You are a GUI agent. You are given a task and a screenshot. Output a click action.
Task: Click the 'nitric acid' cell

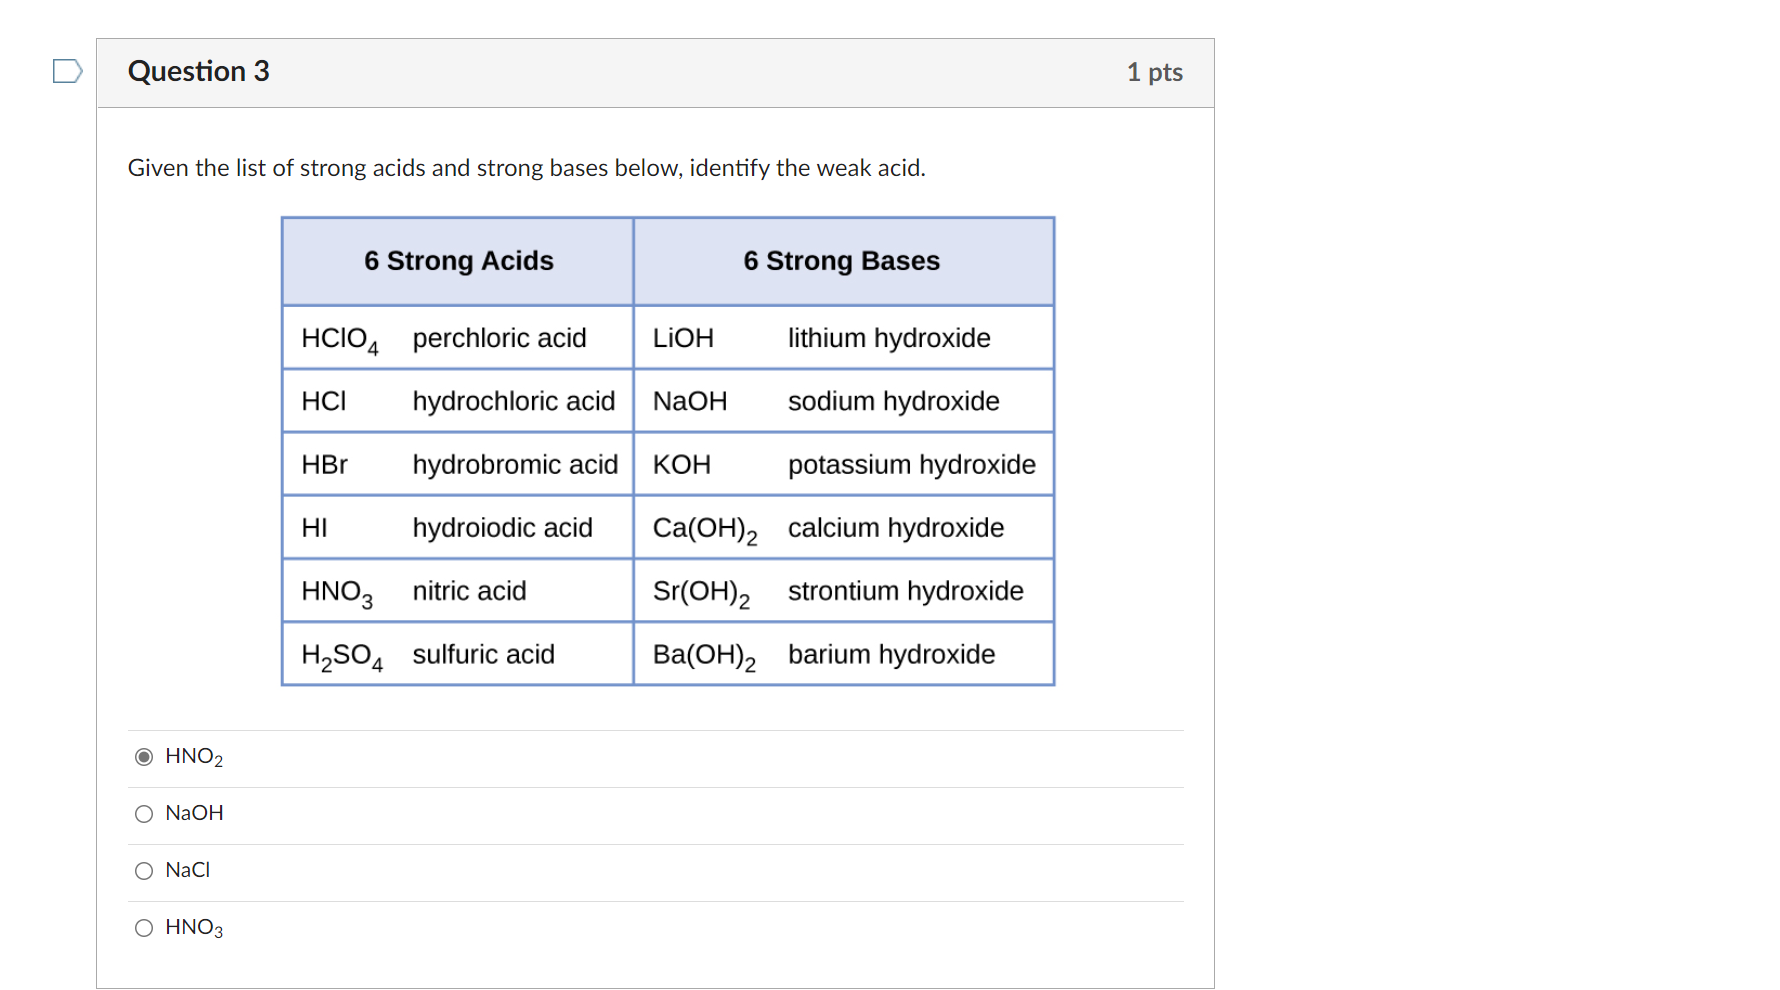tap(469, 591)
